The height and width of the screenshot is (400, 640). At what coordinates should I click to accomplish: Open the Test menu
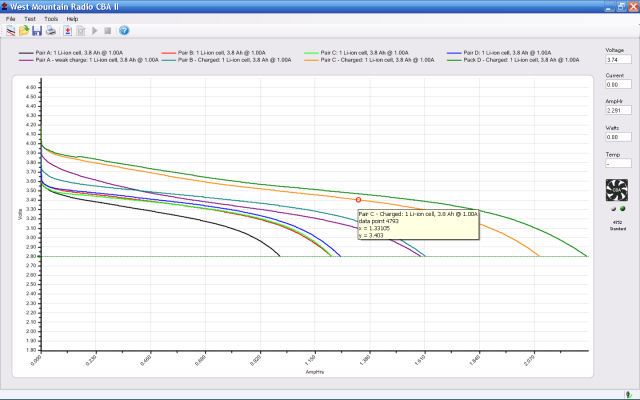click(x=30, y=19)
